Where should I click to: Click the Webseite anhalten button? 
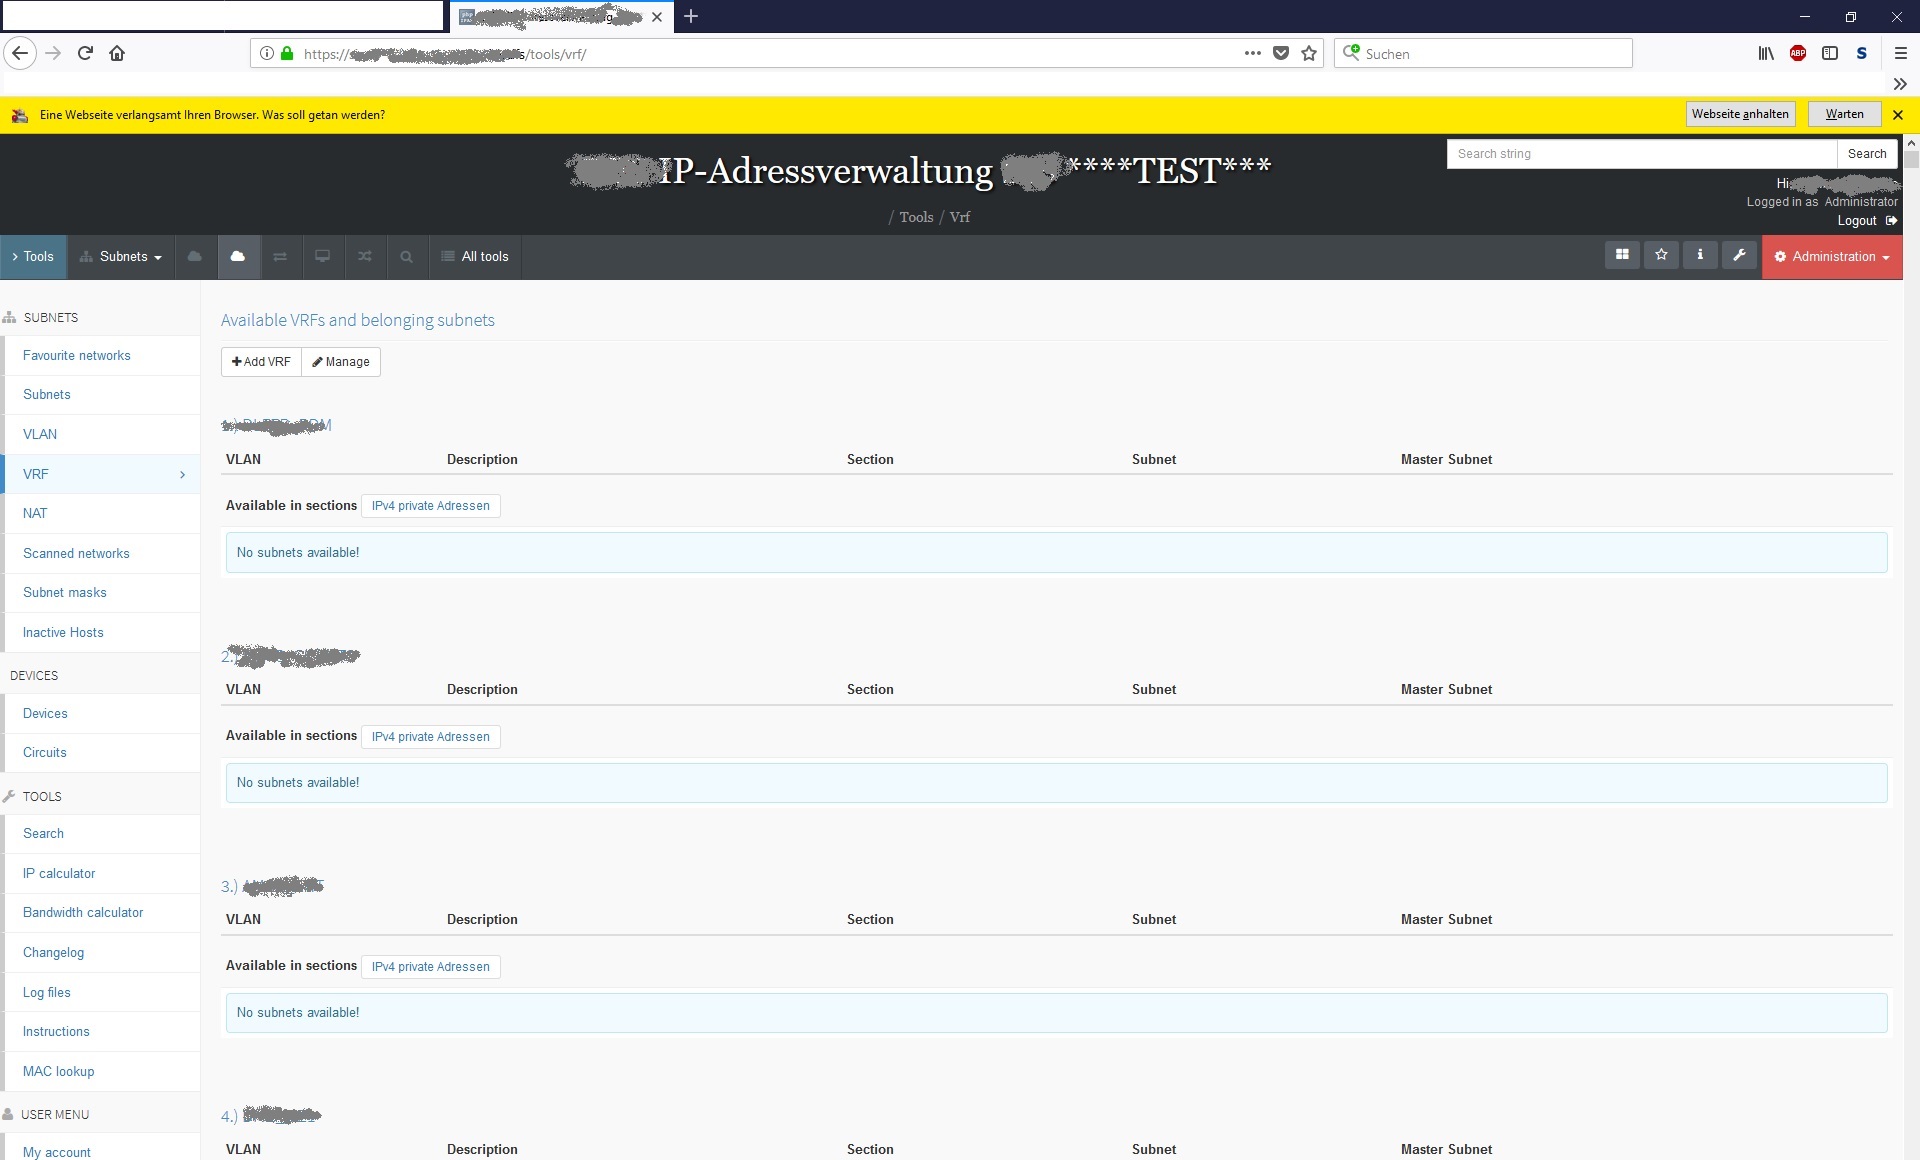point(1740,114)
